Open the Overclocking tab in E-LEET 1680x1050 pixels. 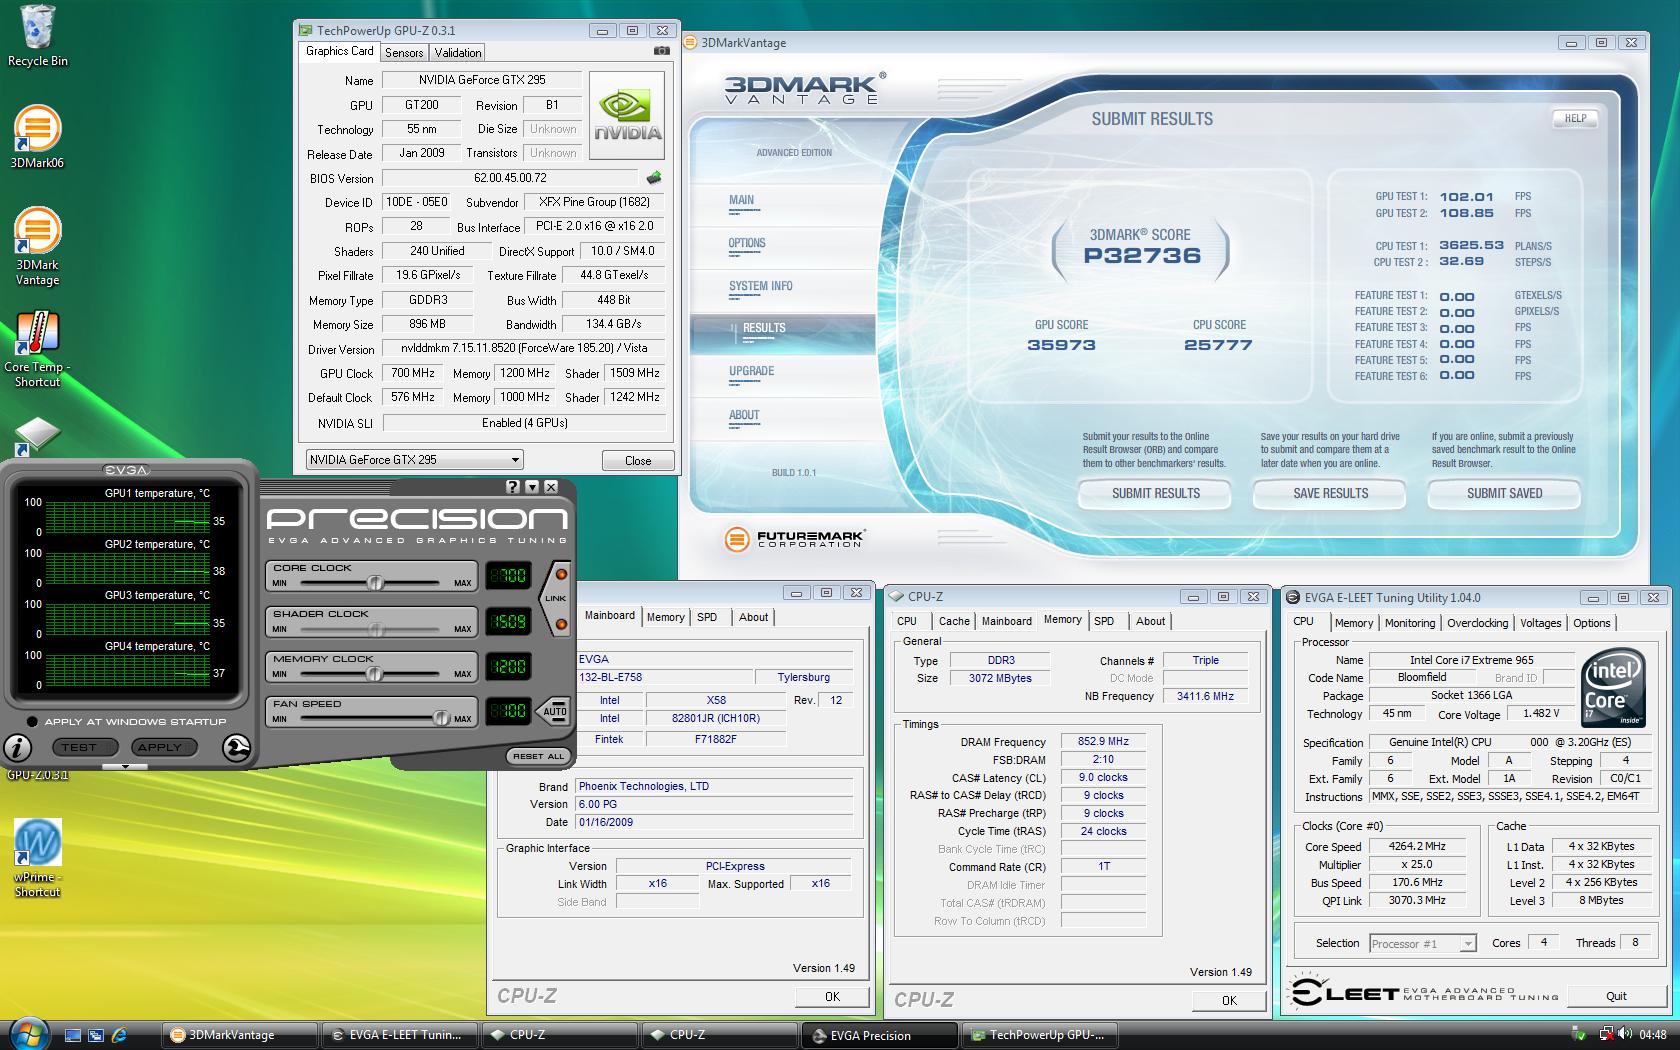tap(1477, 623)
